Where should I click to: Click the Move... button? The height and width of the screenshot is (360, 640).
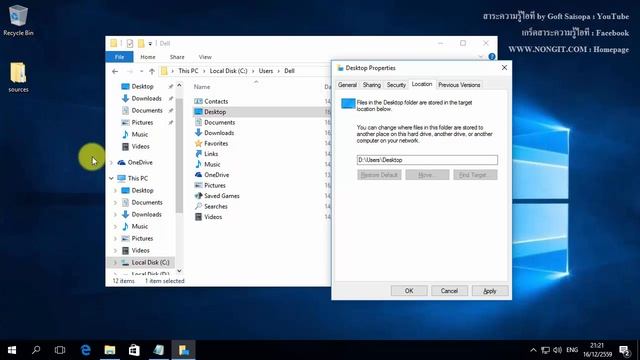[427, 175]
